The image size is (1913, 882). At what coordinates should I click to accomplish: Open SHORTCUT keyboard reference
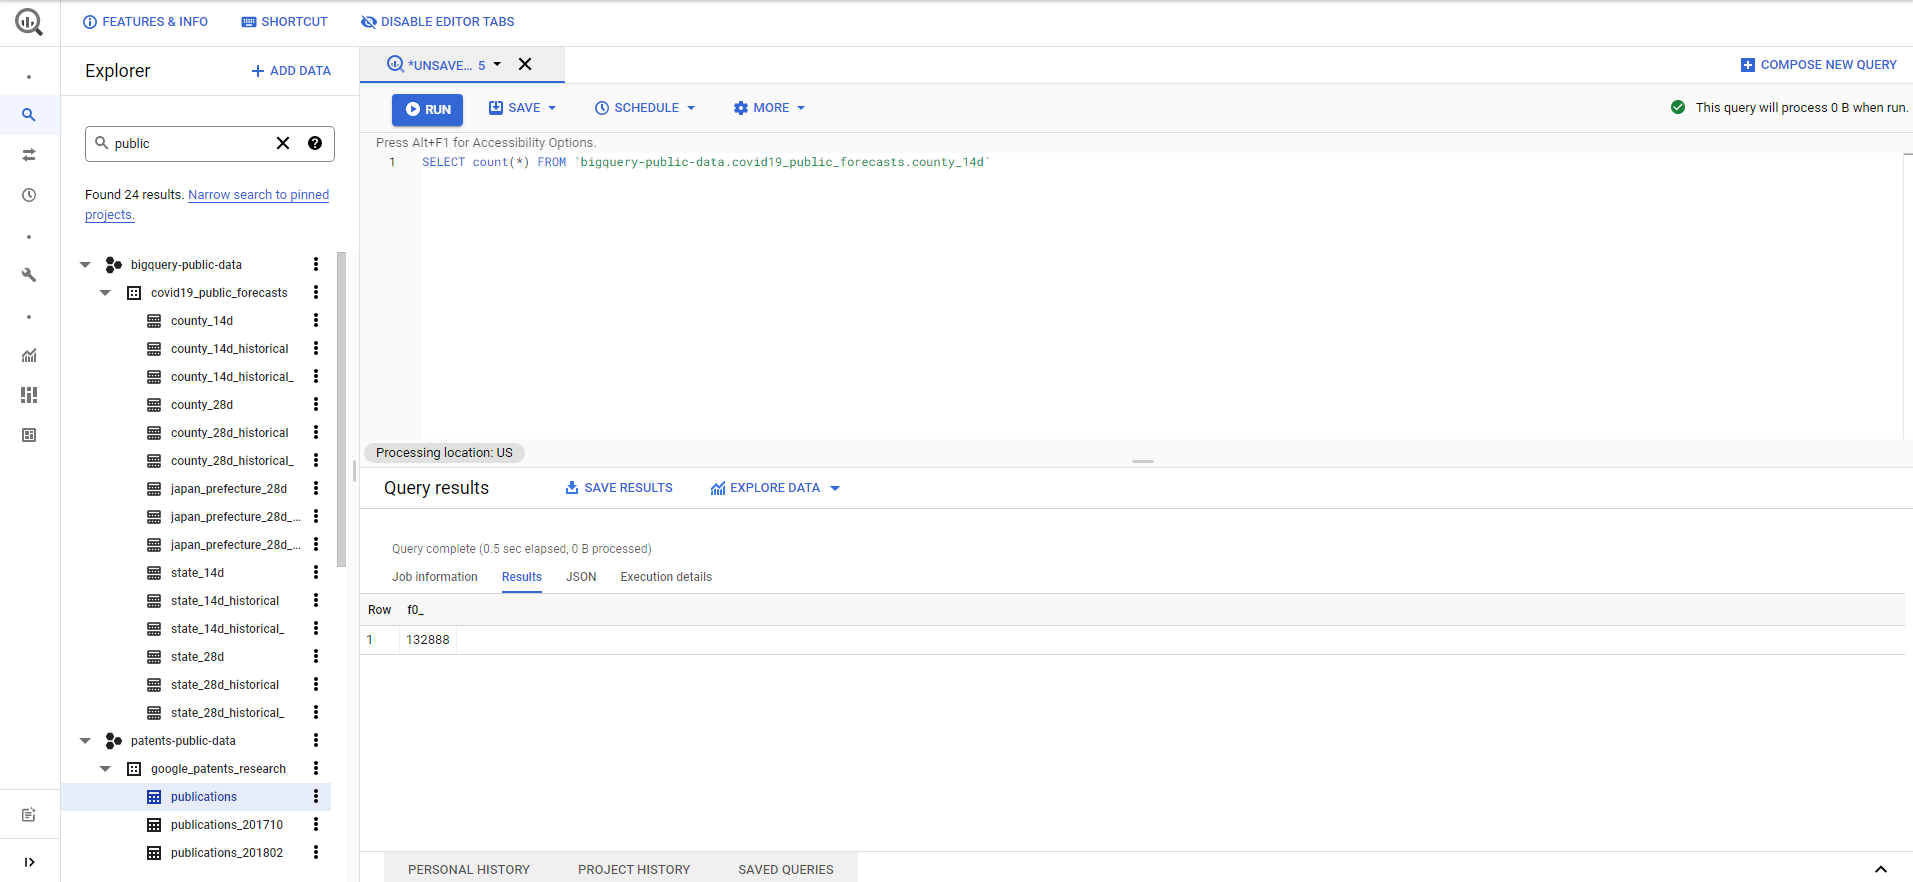[x=284, y=22]
